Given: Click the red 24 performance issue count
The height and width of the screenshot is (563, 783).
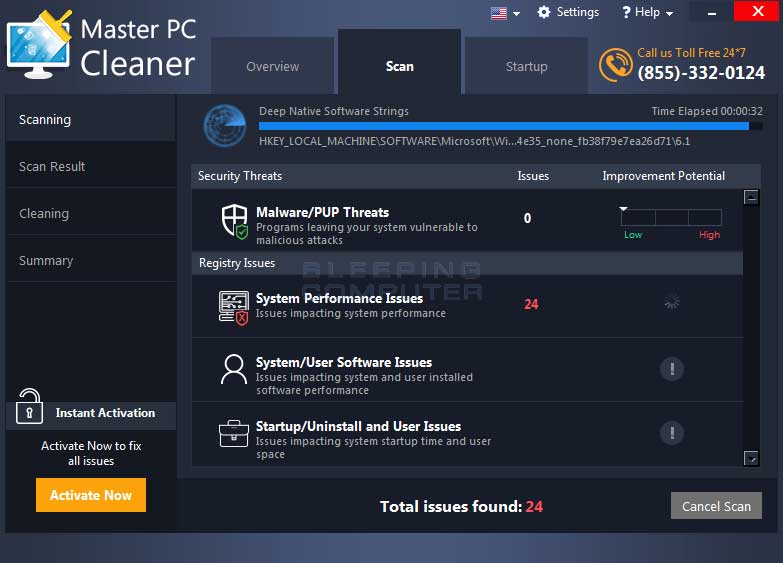Looking at the screenshot, I should 531,304.
